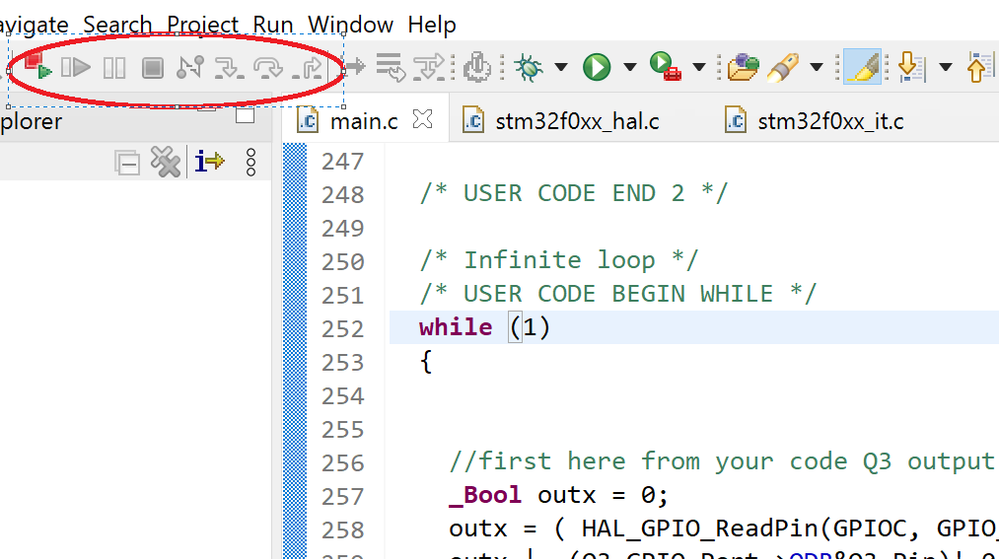Click the Step Return icon
Image resolution: width=999 pixels, height=559 pixels.
[x=308, y=68]
